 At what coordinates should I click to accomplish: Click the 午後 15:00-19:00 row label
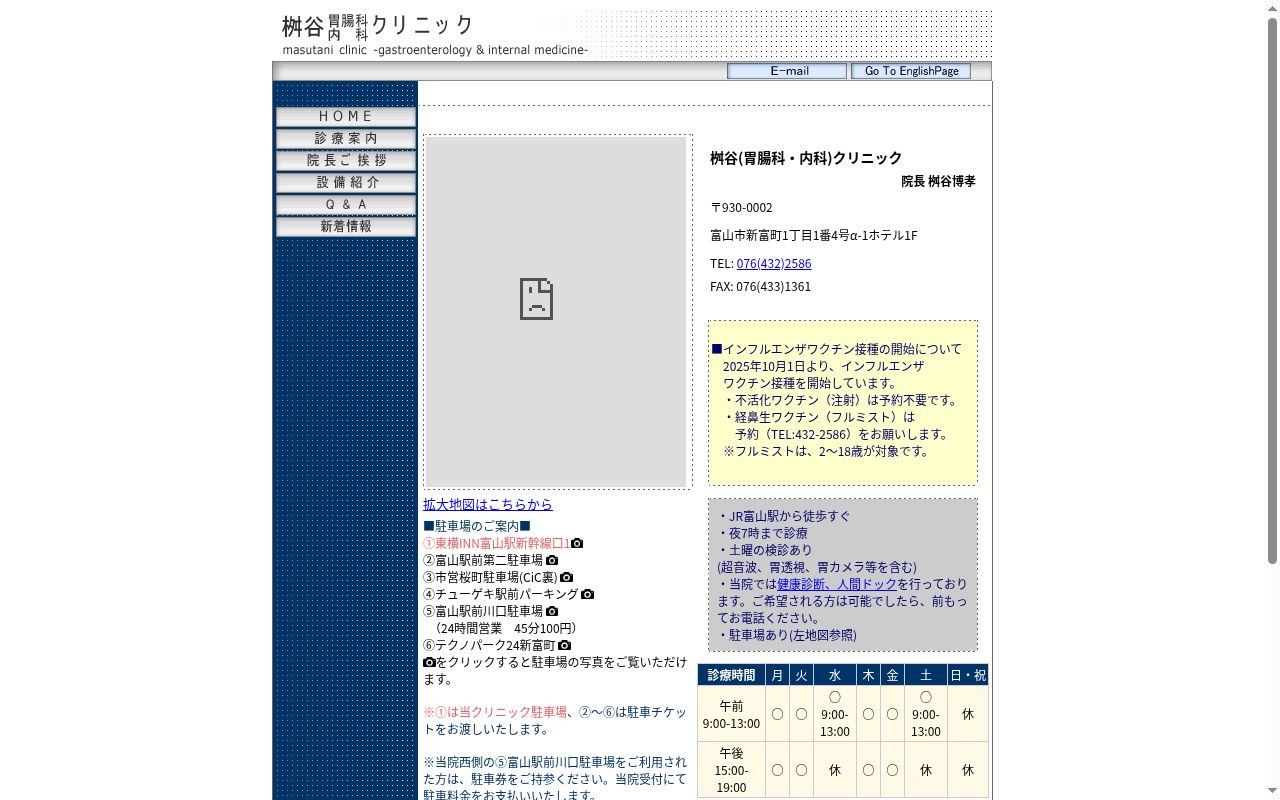click(731, 770)
